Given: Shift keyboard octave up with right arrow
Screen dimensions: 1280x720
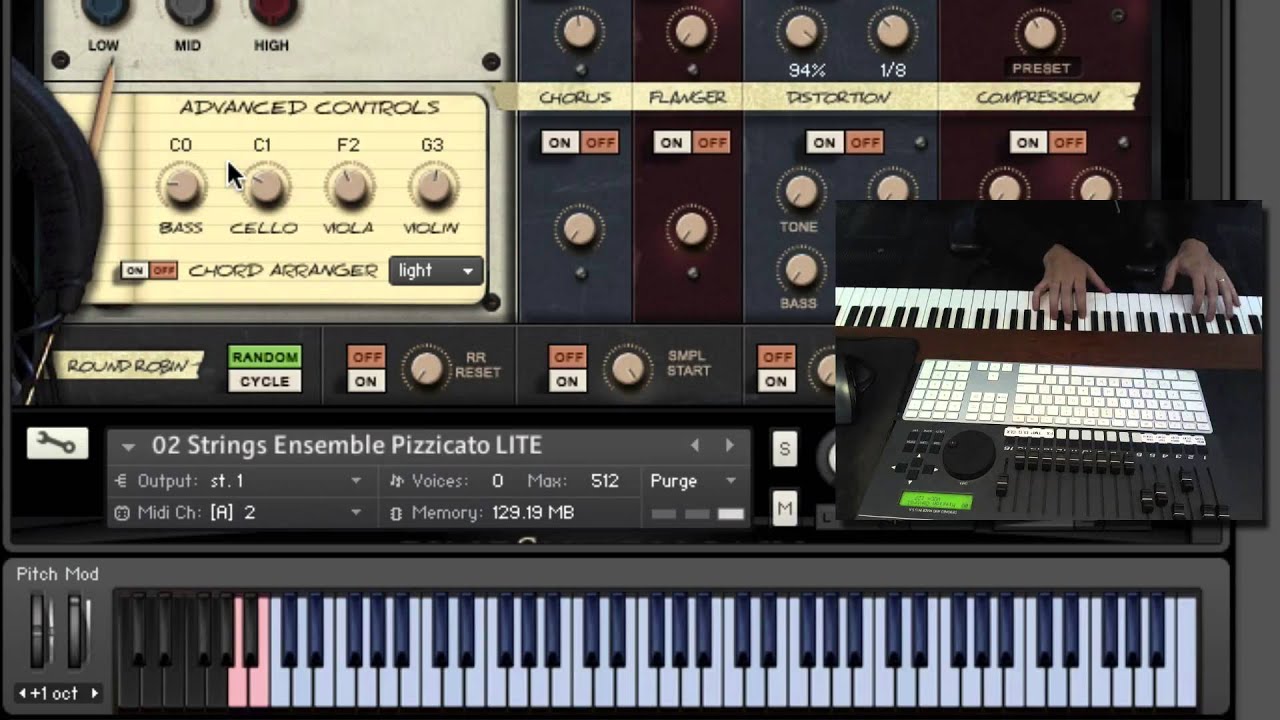Looking at the screenshot, I should coord(95,693).
